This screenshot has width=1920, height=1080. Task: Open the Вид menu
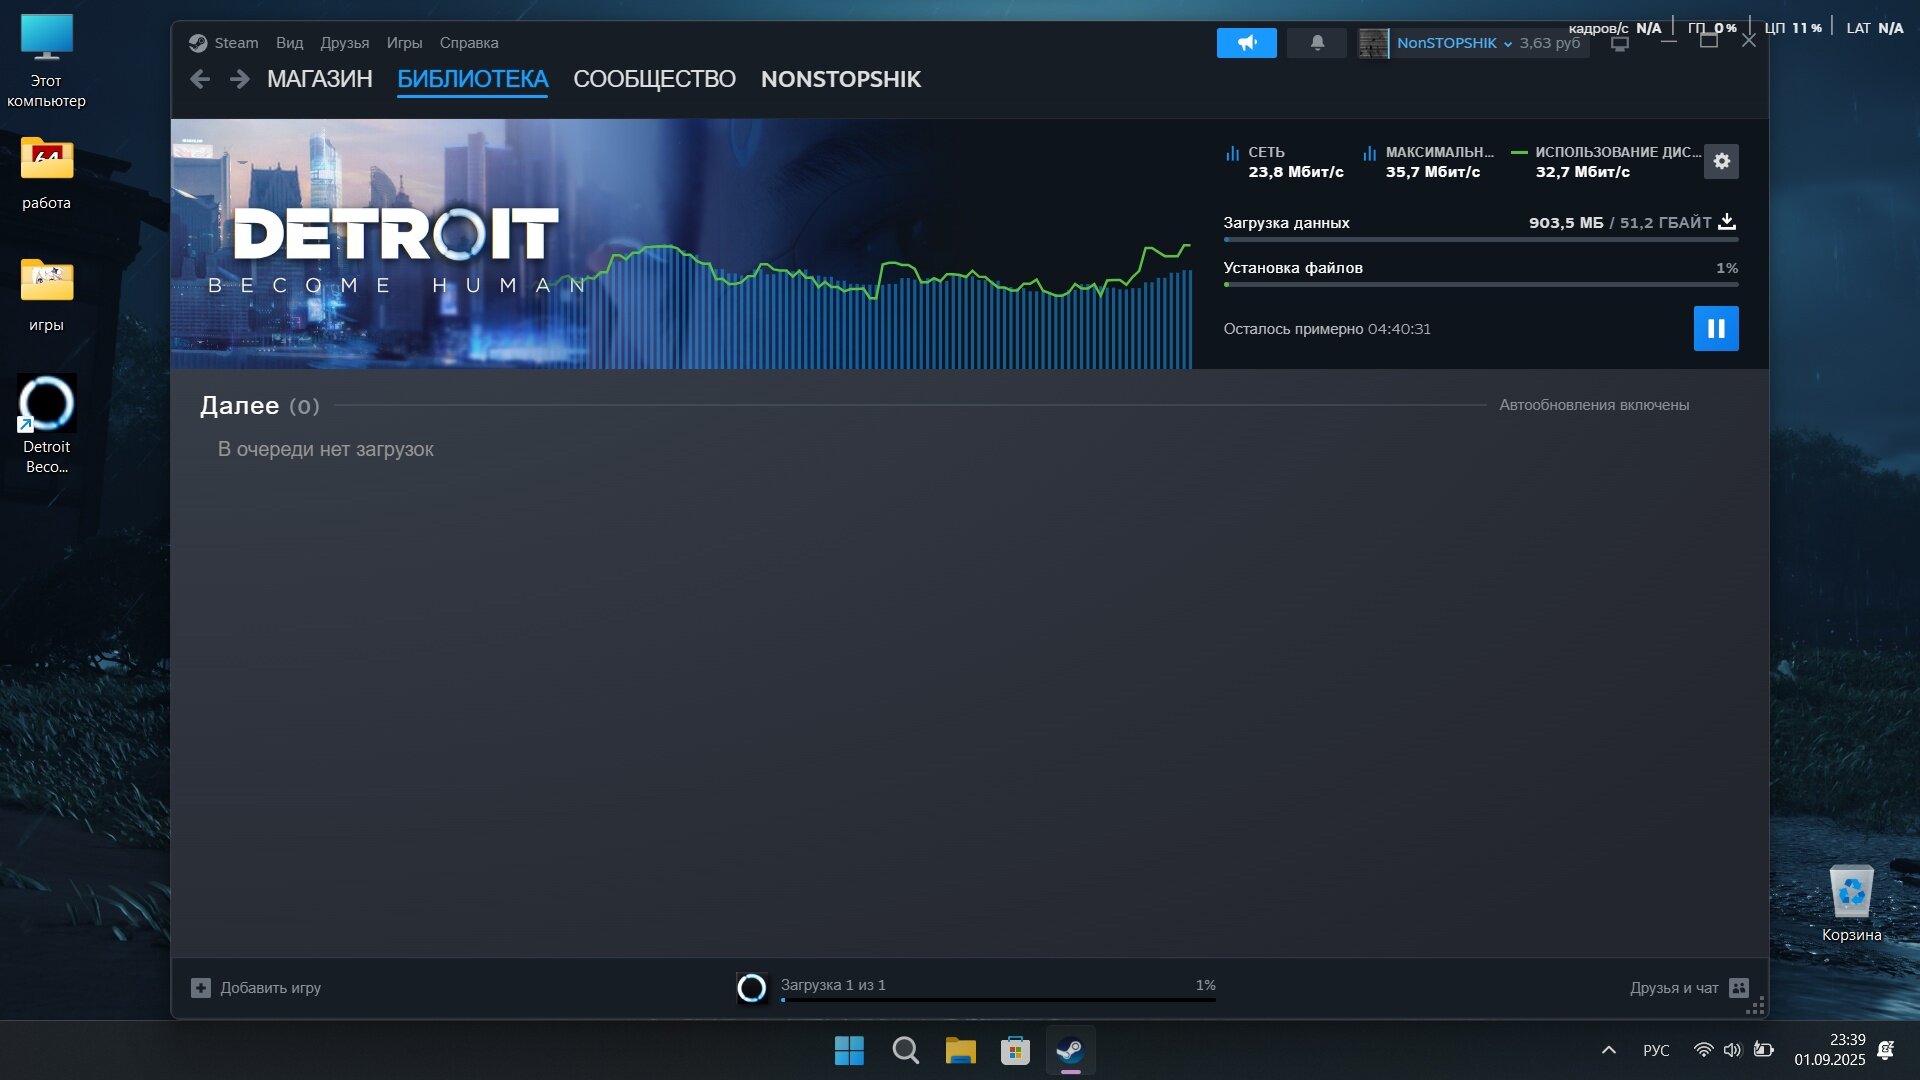(289, 43)
